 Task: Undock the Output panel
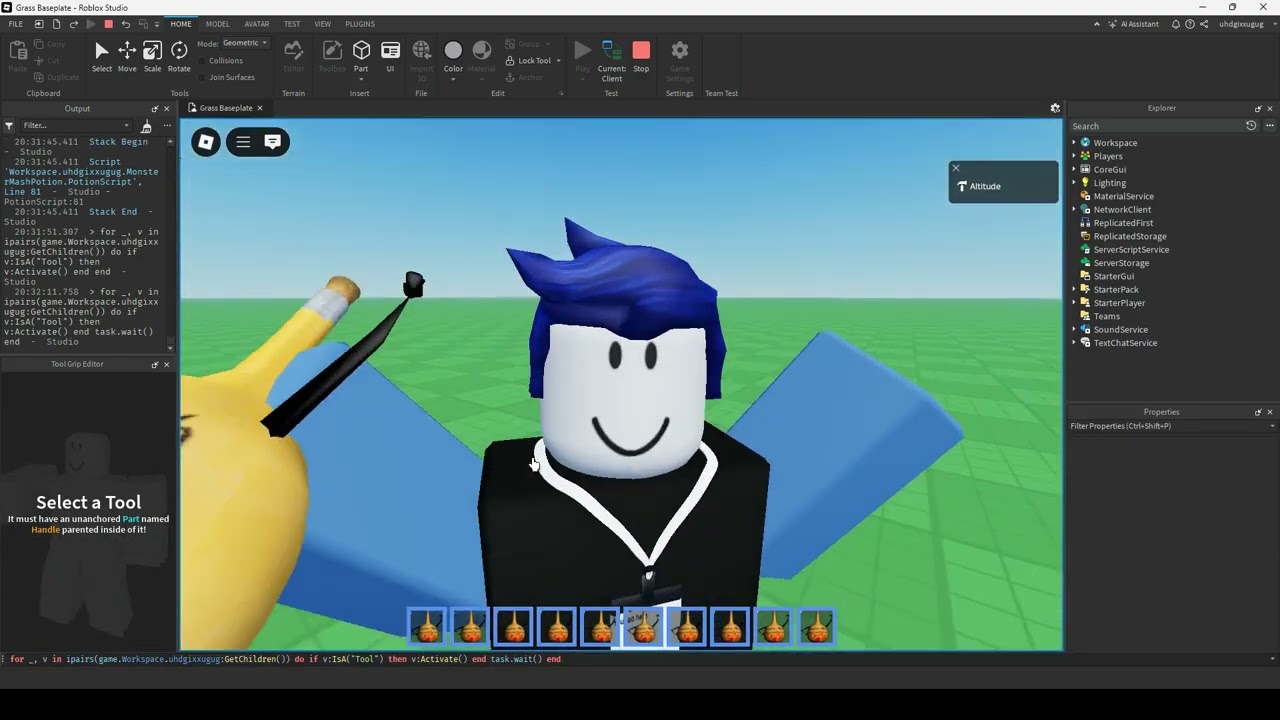155,109
